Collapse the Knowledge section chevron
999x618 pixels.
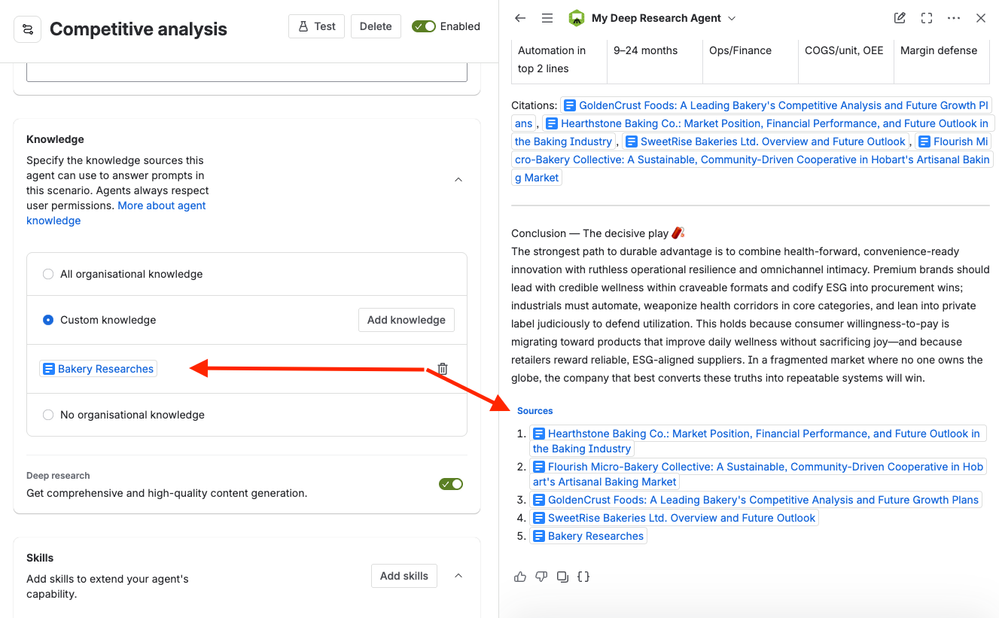(458, 180)
